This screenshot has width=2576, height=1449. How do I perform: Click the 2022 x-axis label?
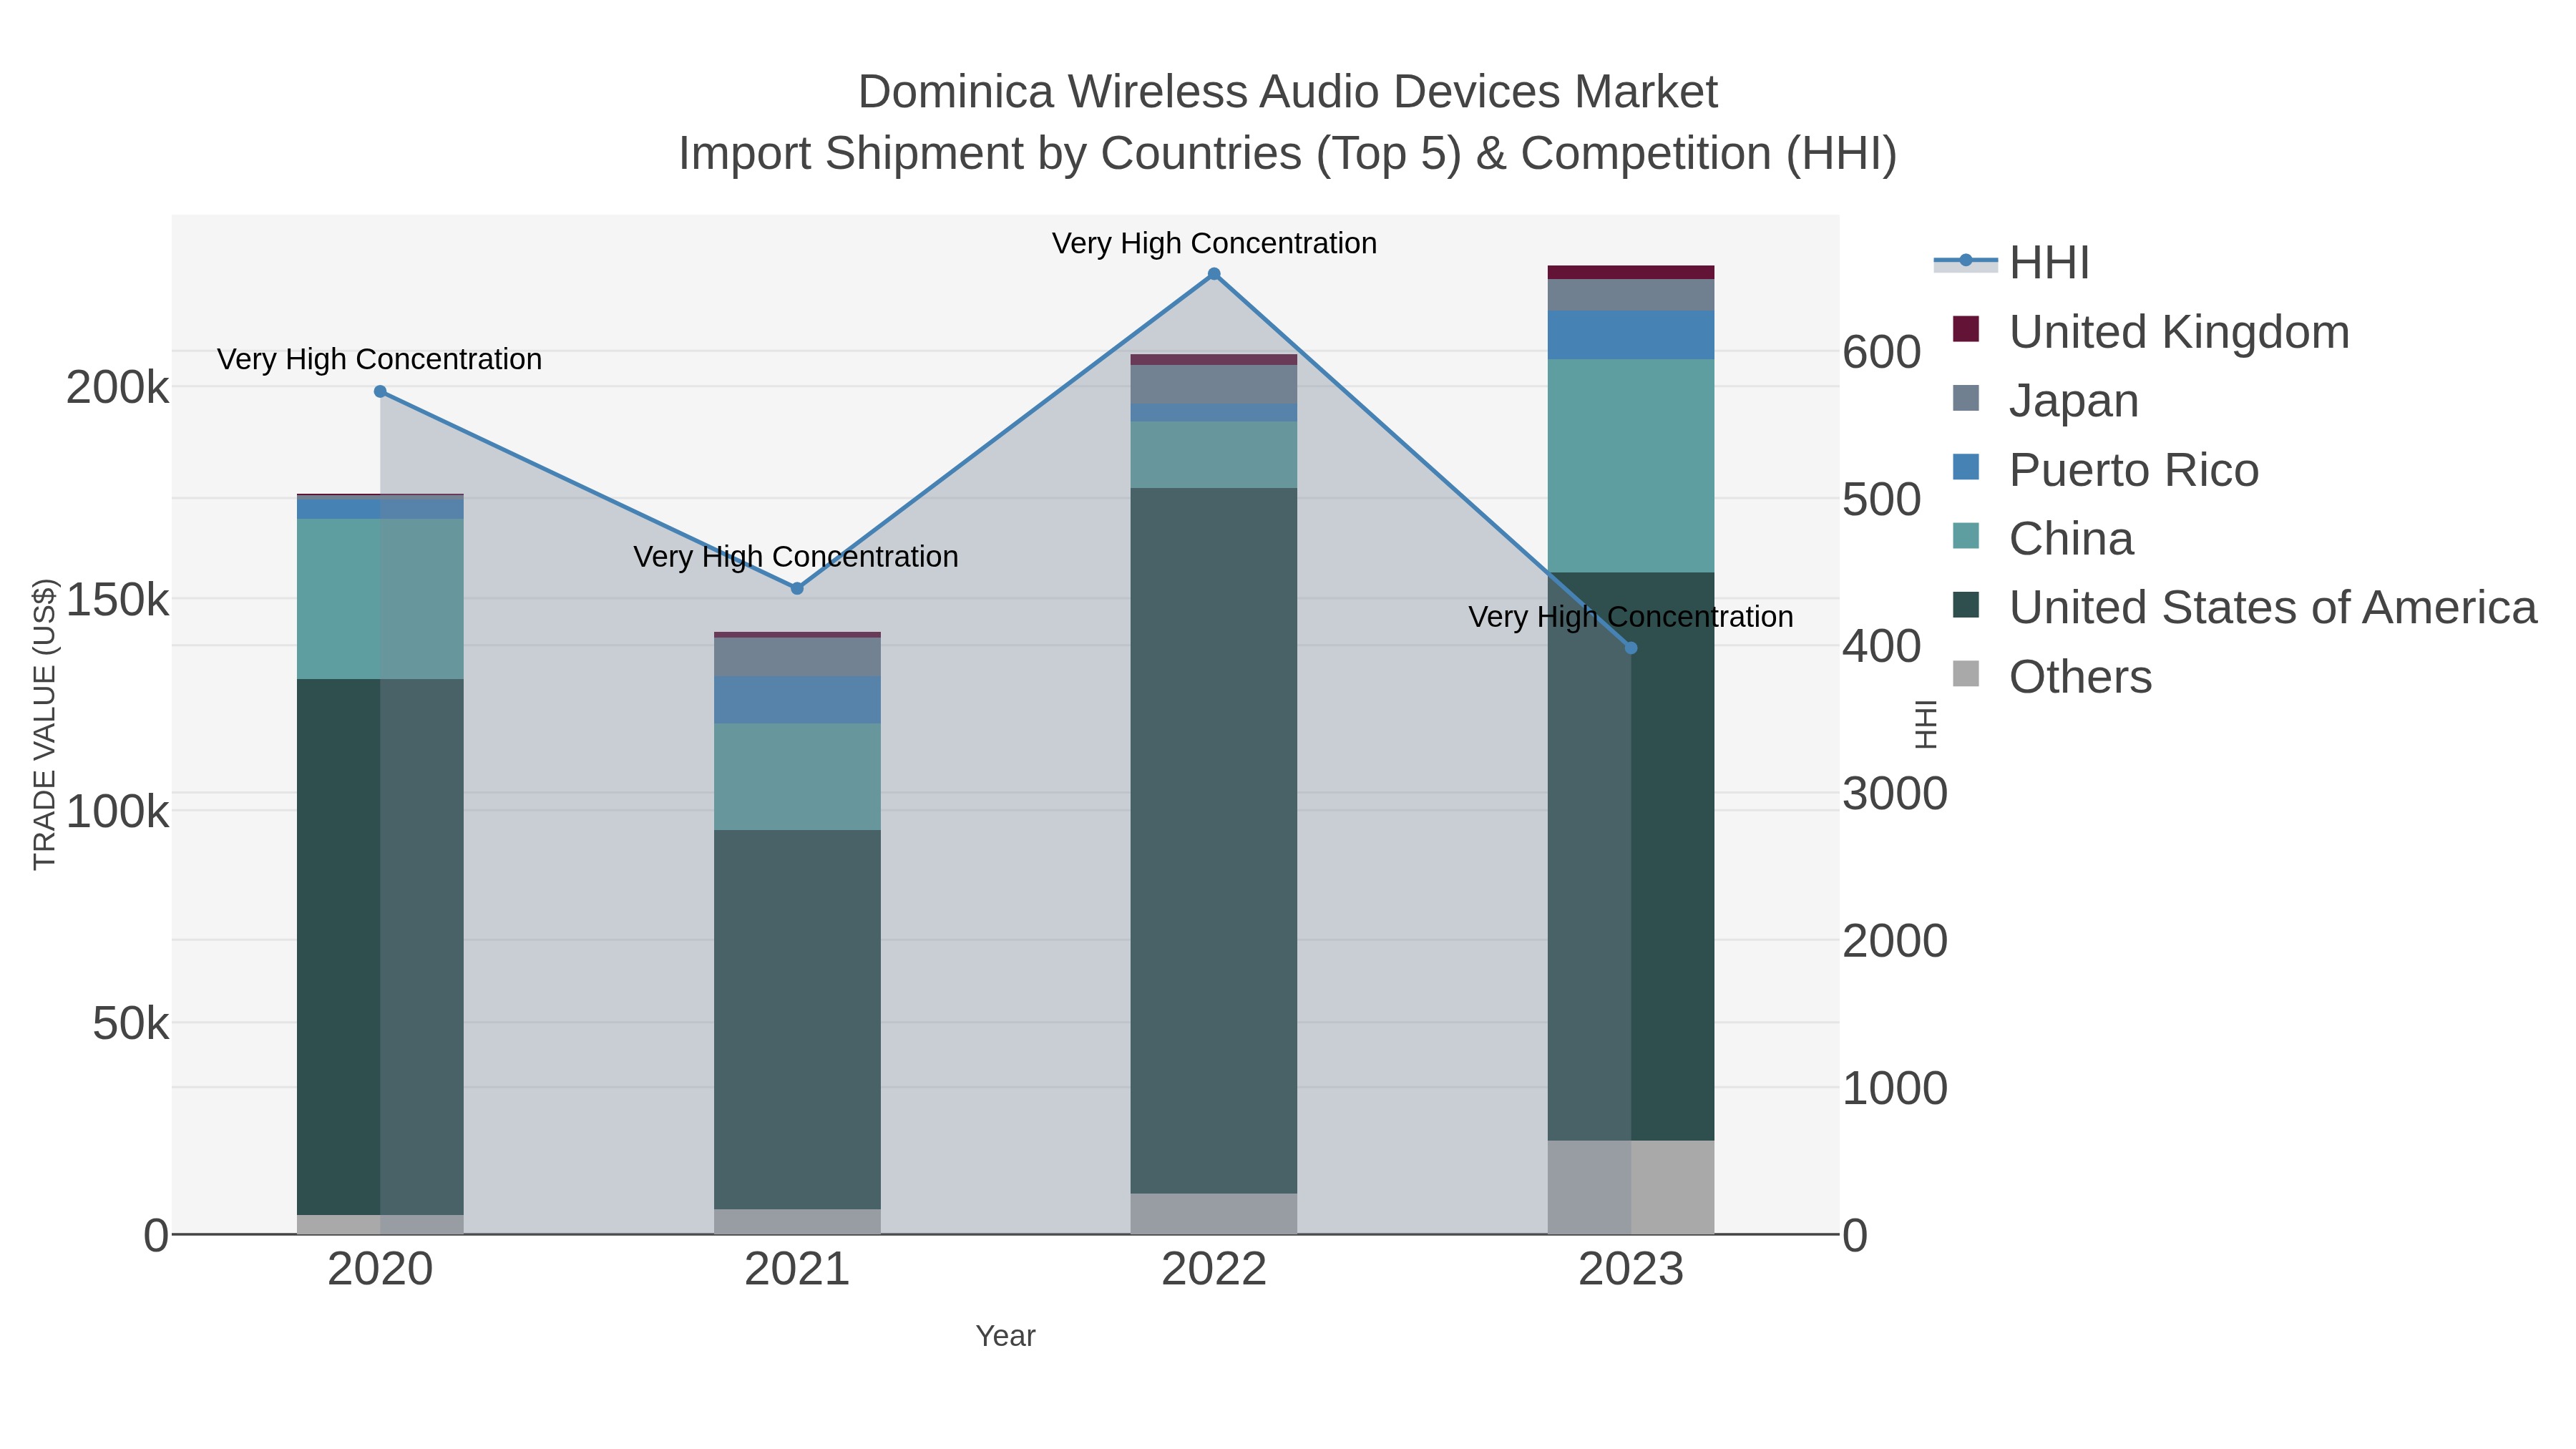[x=1214, y=1270]
